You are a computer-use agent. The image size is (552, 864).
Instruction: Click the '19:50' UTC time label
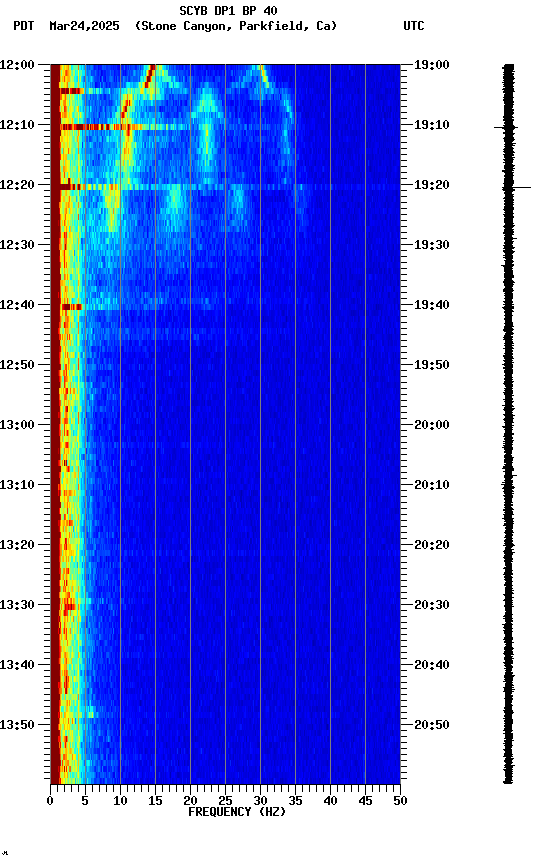pyautogui.click(x=432, y=365)
